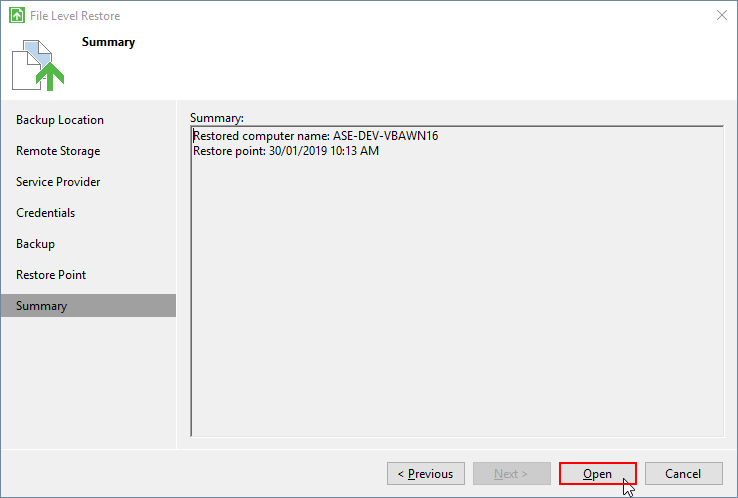
Task: Click the Veeam icon in the title bar
Action: [17, 15]
